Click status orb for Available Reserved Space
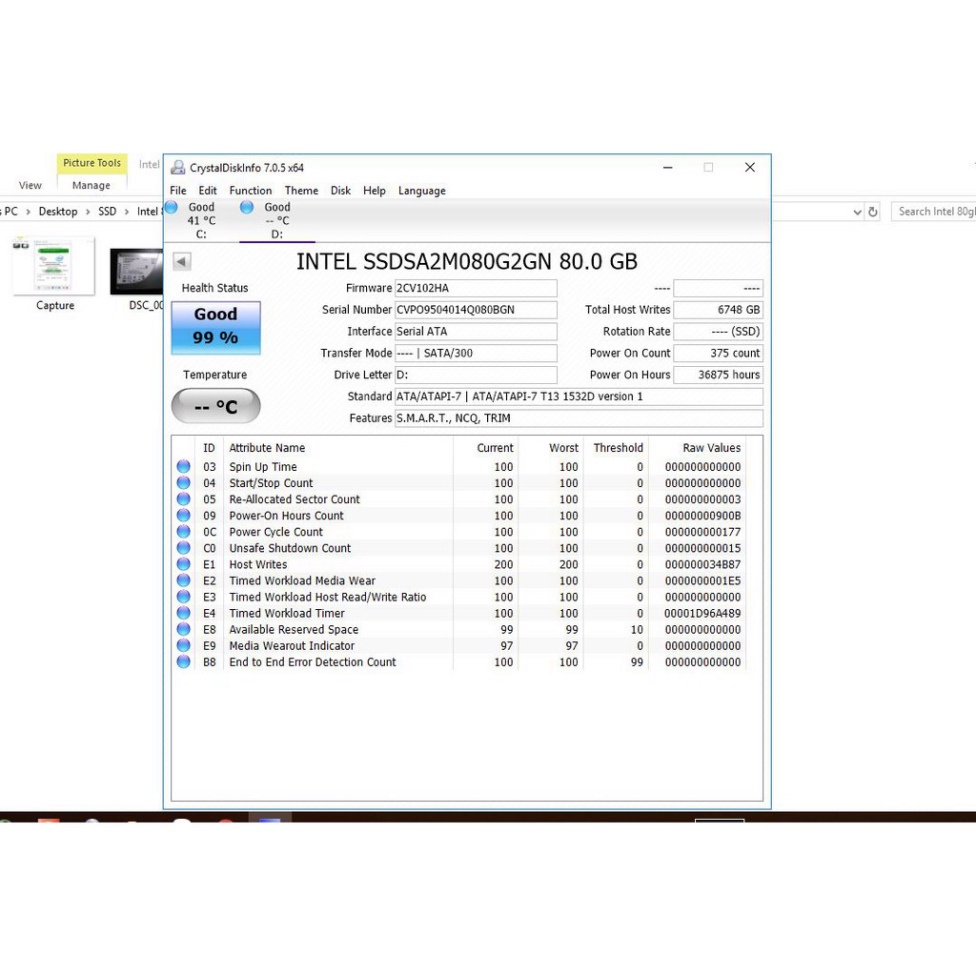 [x=183, y=629]
